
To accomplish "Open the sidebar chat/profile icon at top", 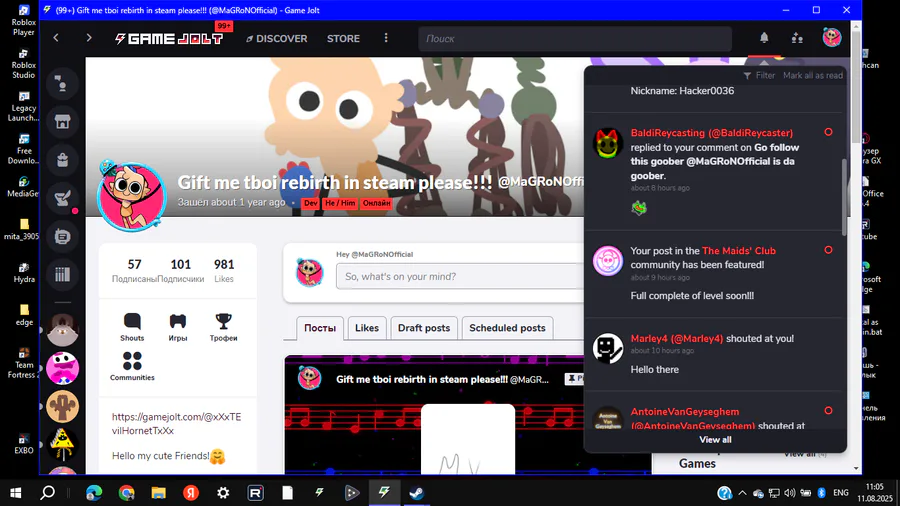I will pos(63,84).
